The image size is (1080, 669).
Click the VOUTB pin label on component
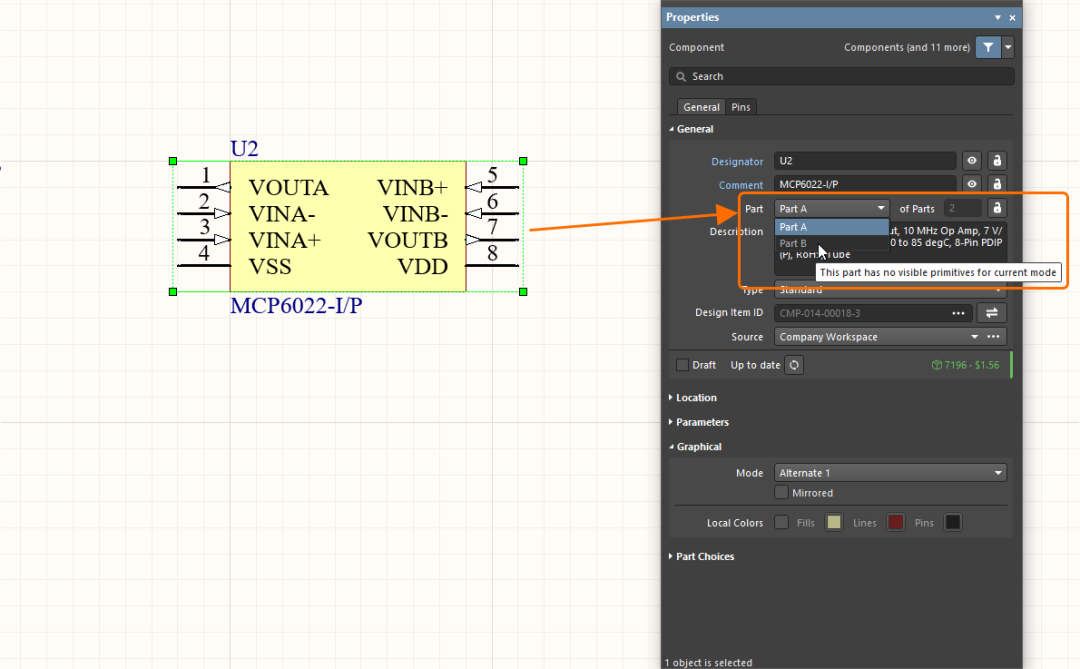[408, 240]
